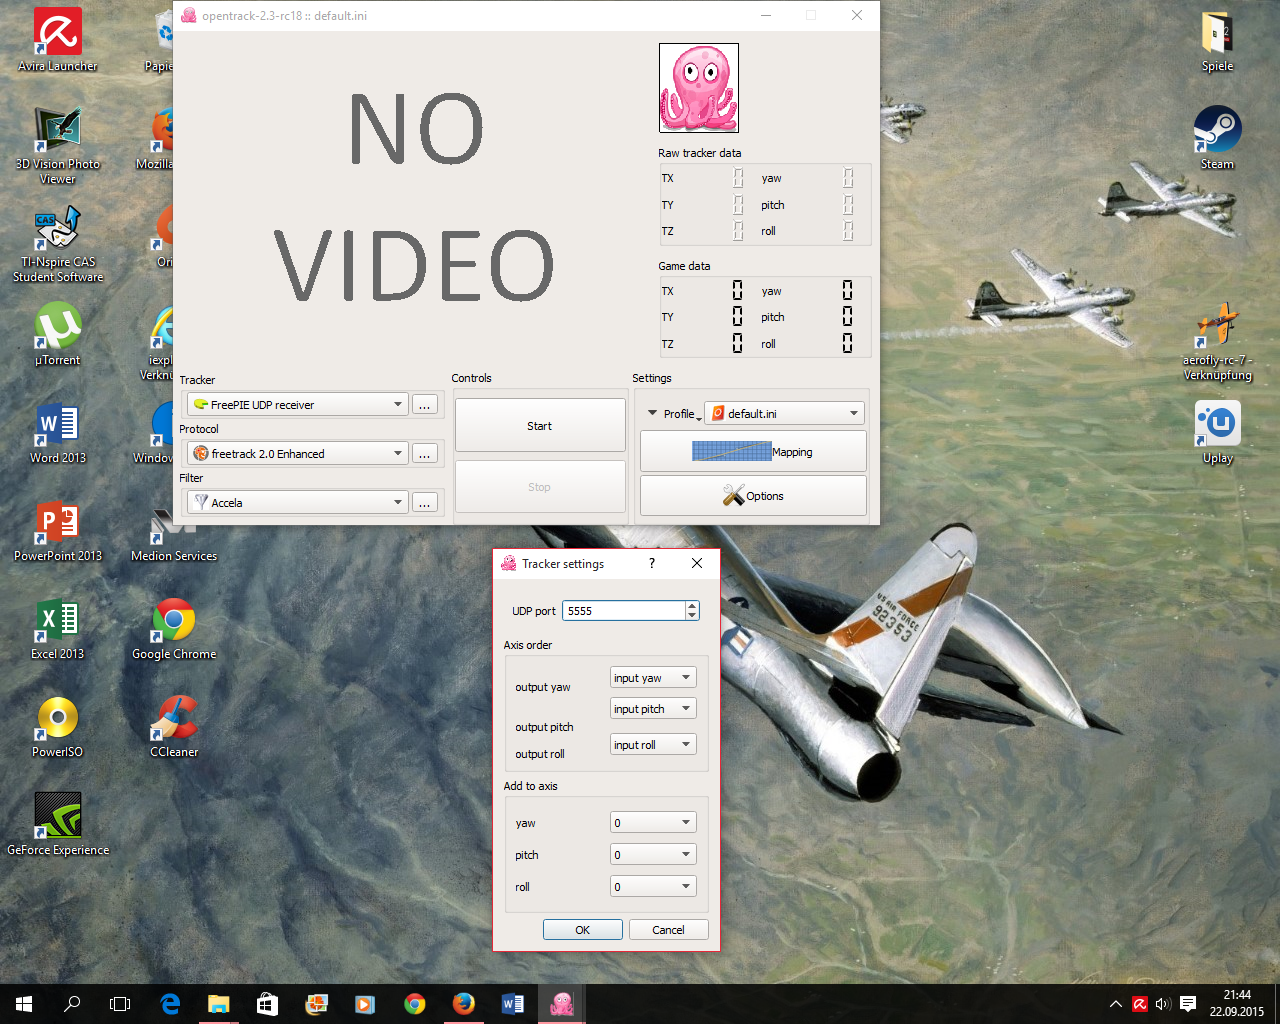Image resolution: width=1280 pixels, height=1024 pixels.
Task: Open Chrome from the taskbar
Action: [414, 1004]
